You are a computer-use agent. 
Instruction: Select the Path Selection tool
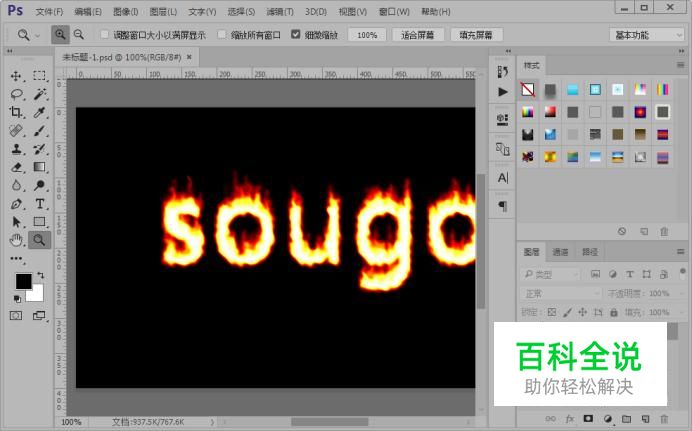pos(16,221)
